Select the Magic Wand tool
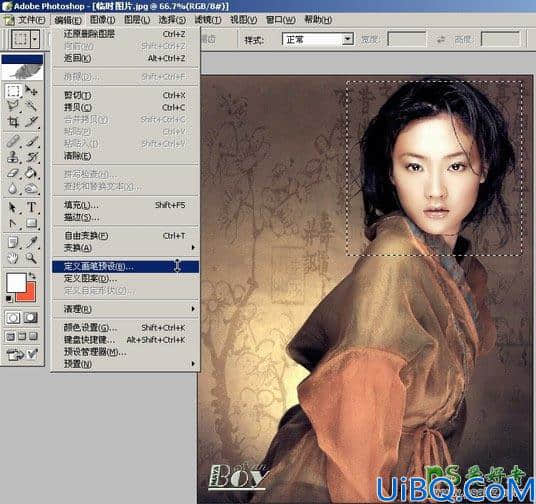 coord(31,106)
